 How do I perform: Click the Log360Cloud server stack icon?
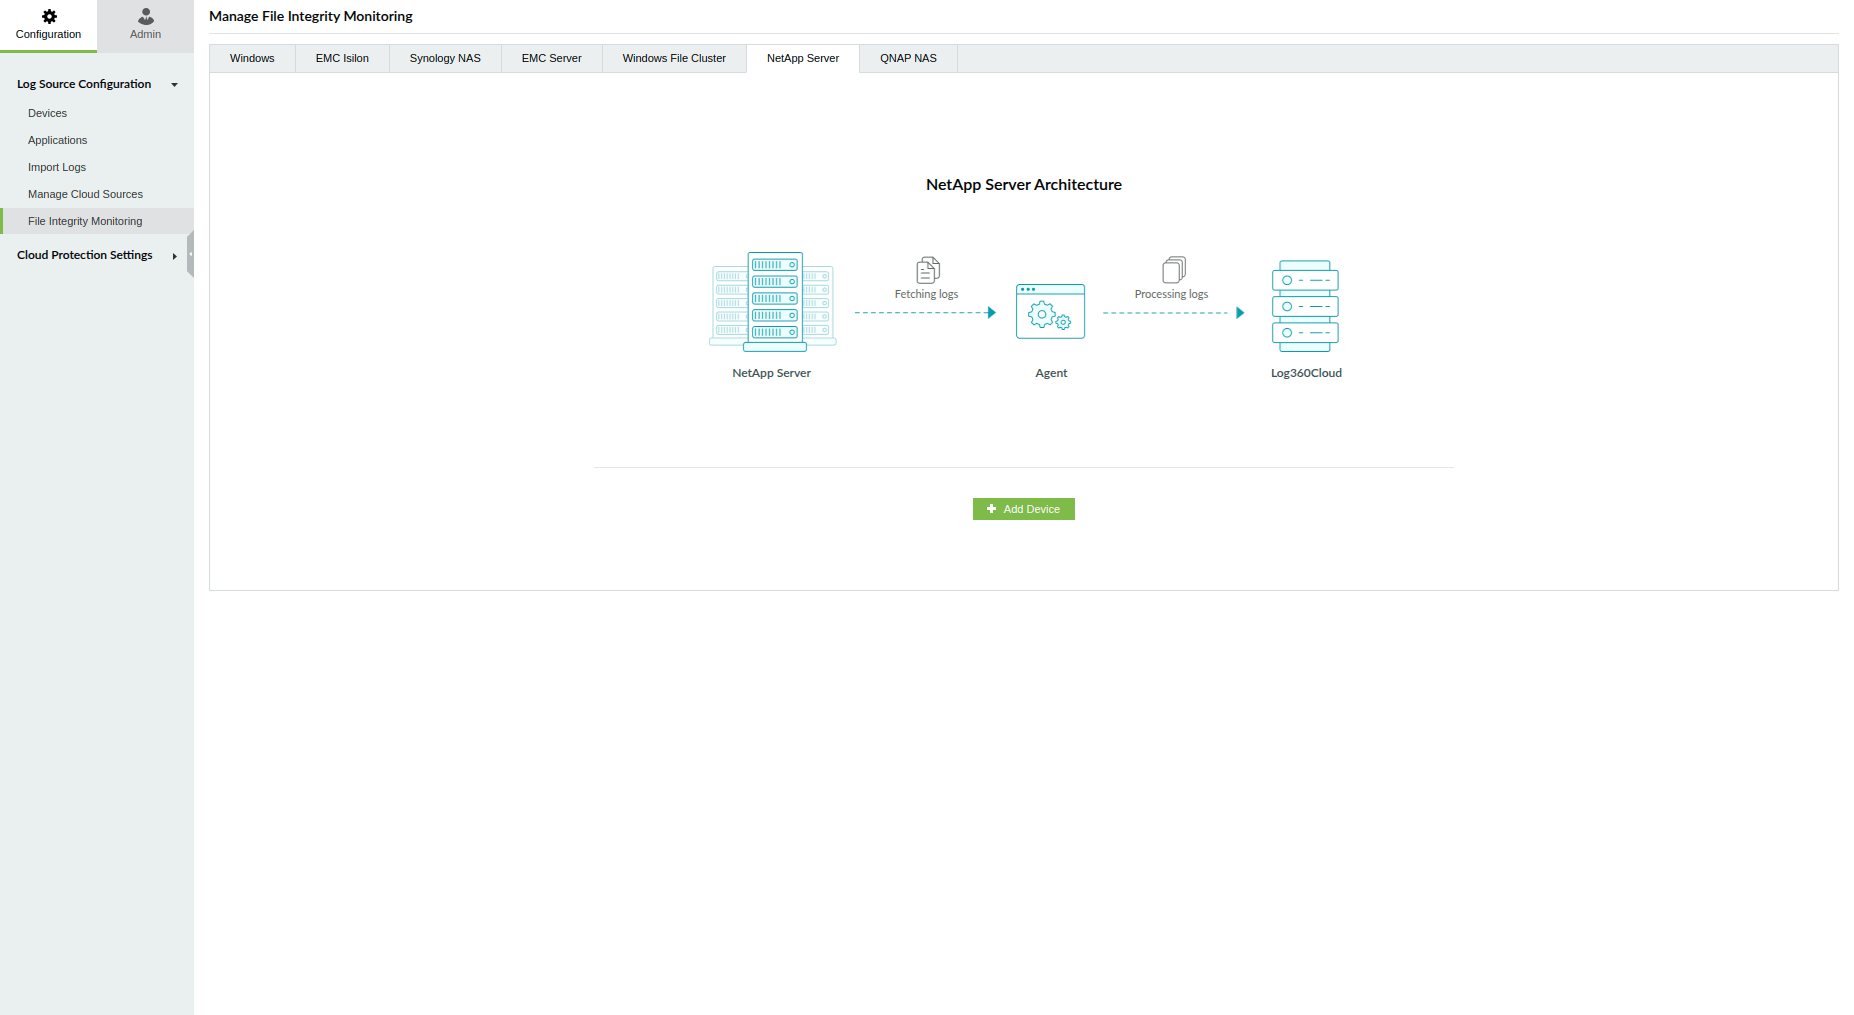click(x=1305, y=306)
